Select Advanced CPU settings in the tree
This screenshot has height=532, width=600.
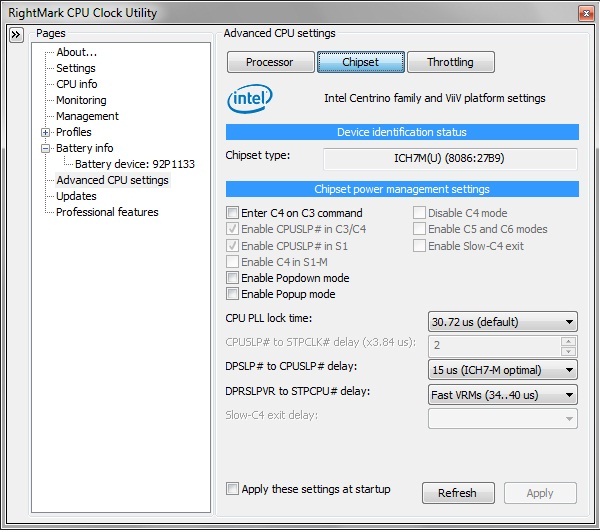click(112, 180)
